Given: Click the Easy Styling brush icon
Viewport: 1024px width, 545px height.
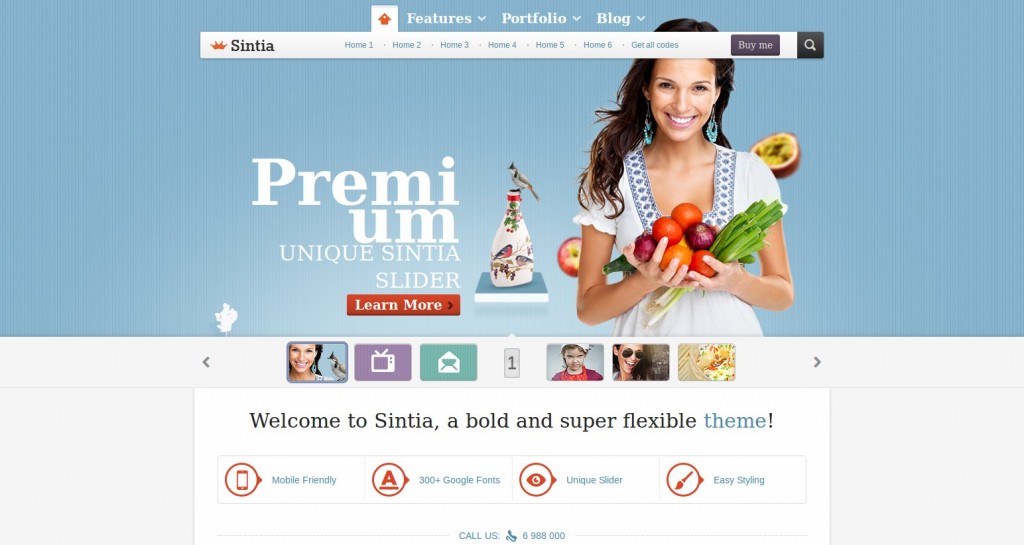Looking at the screenshot, I should 684,480.
